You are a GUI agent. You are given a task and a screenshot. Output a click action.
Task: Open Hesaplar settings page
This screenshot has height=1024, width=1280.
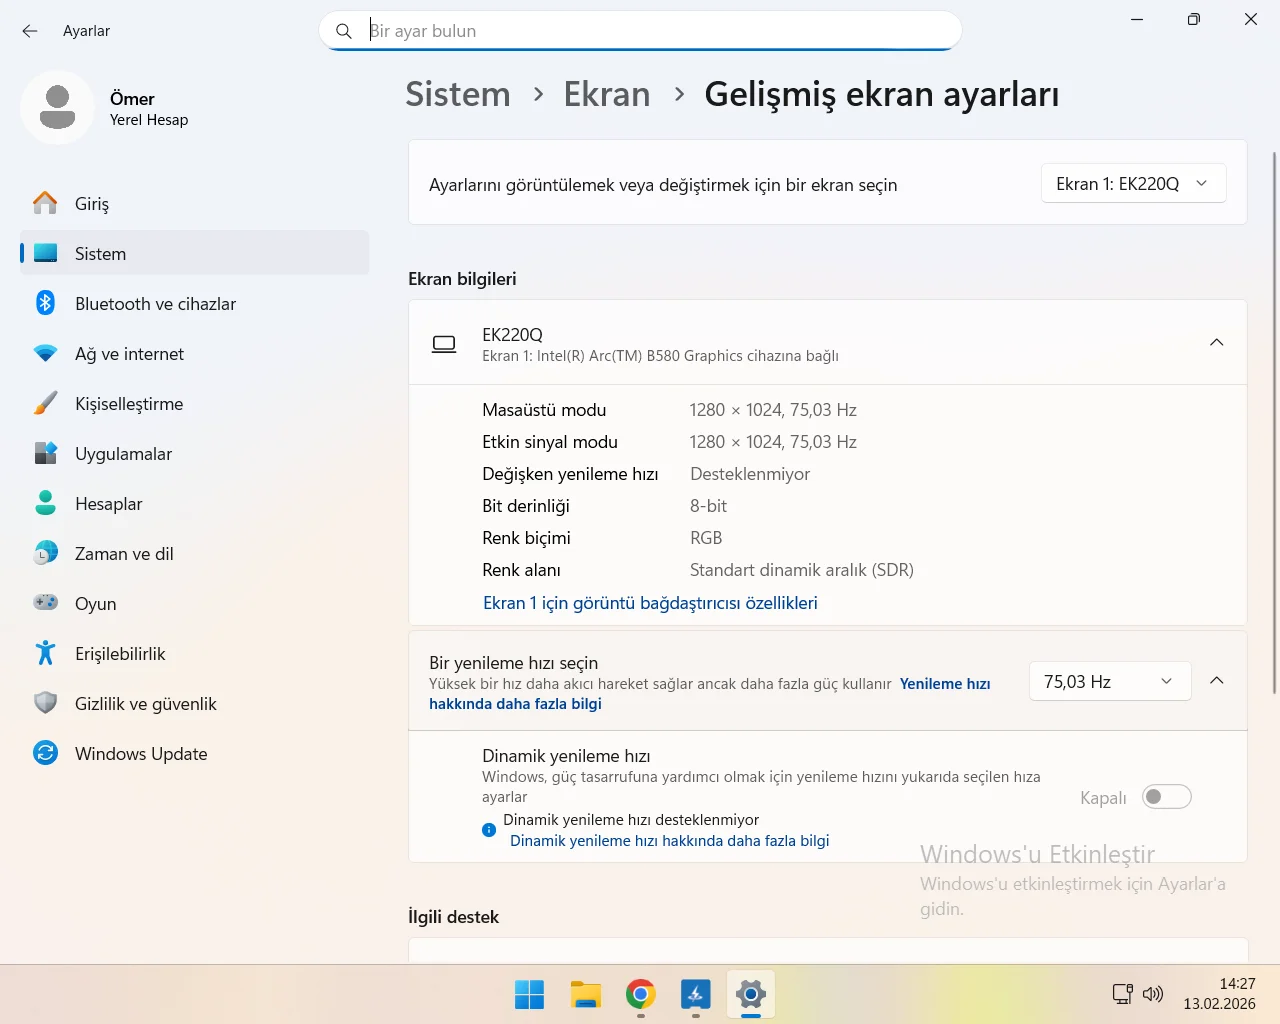195,503
